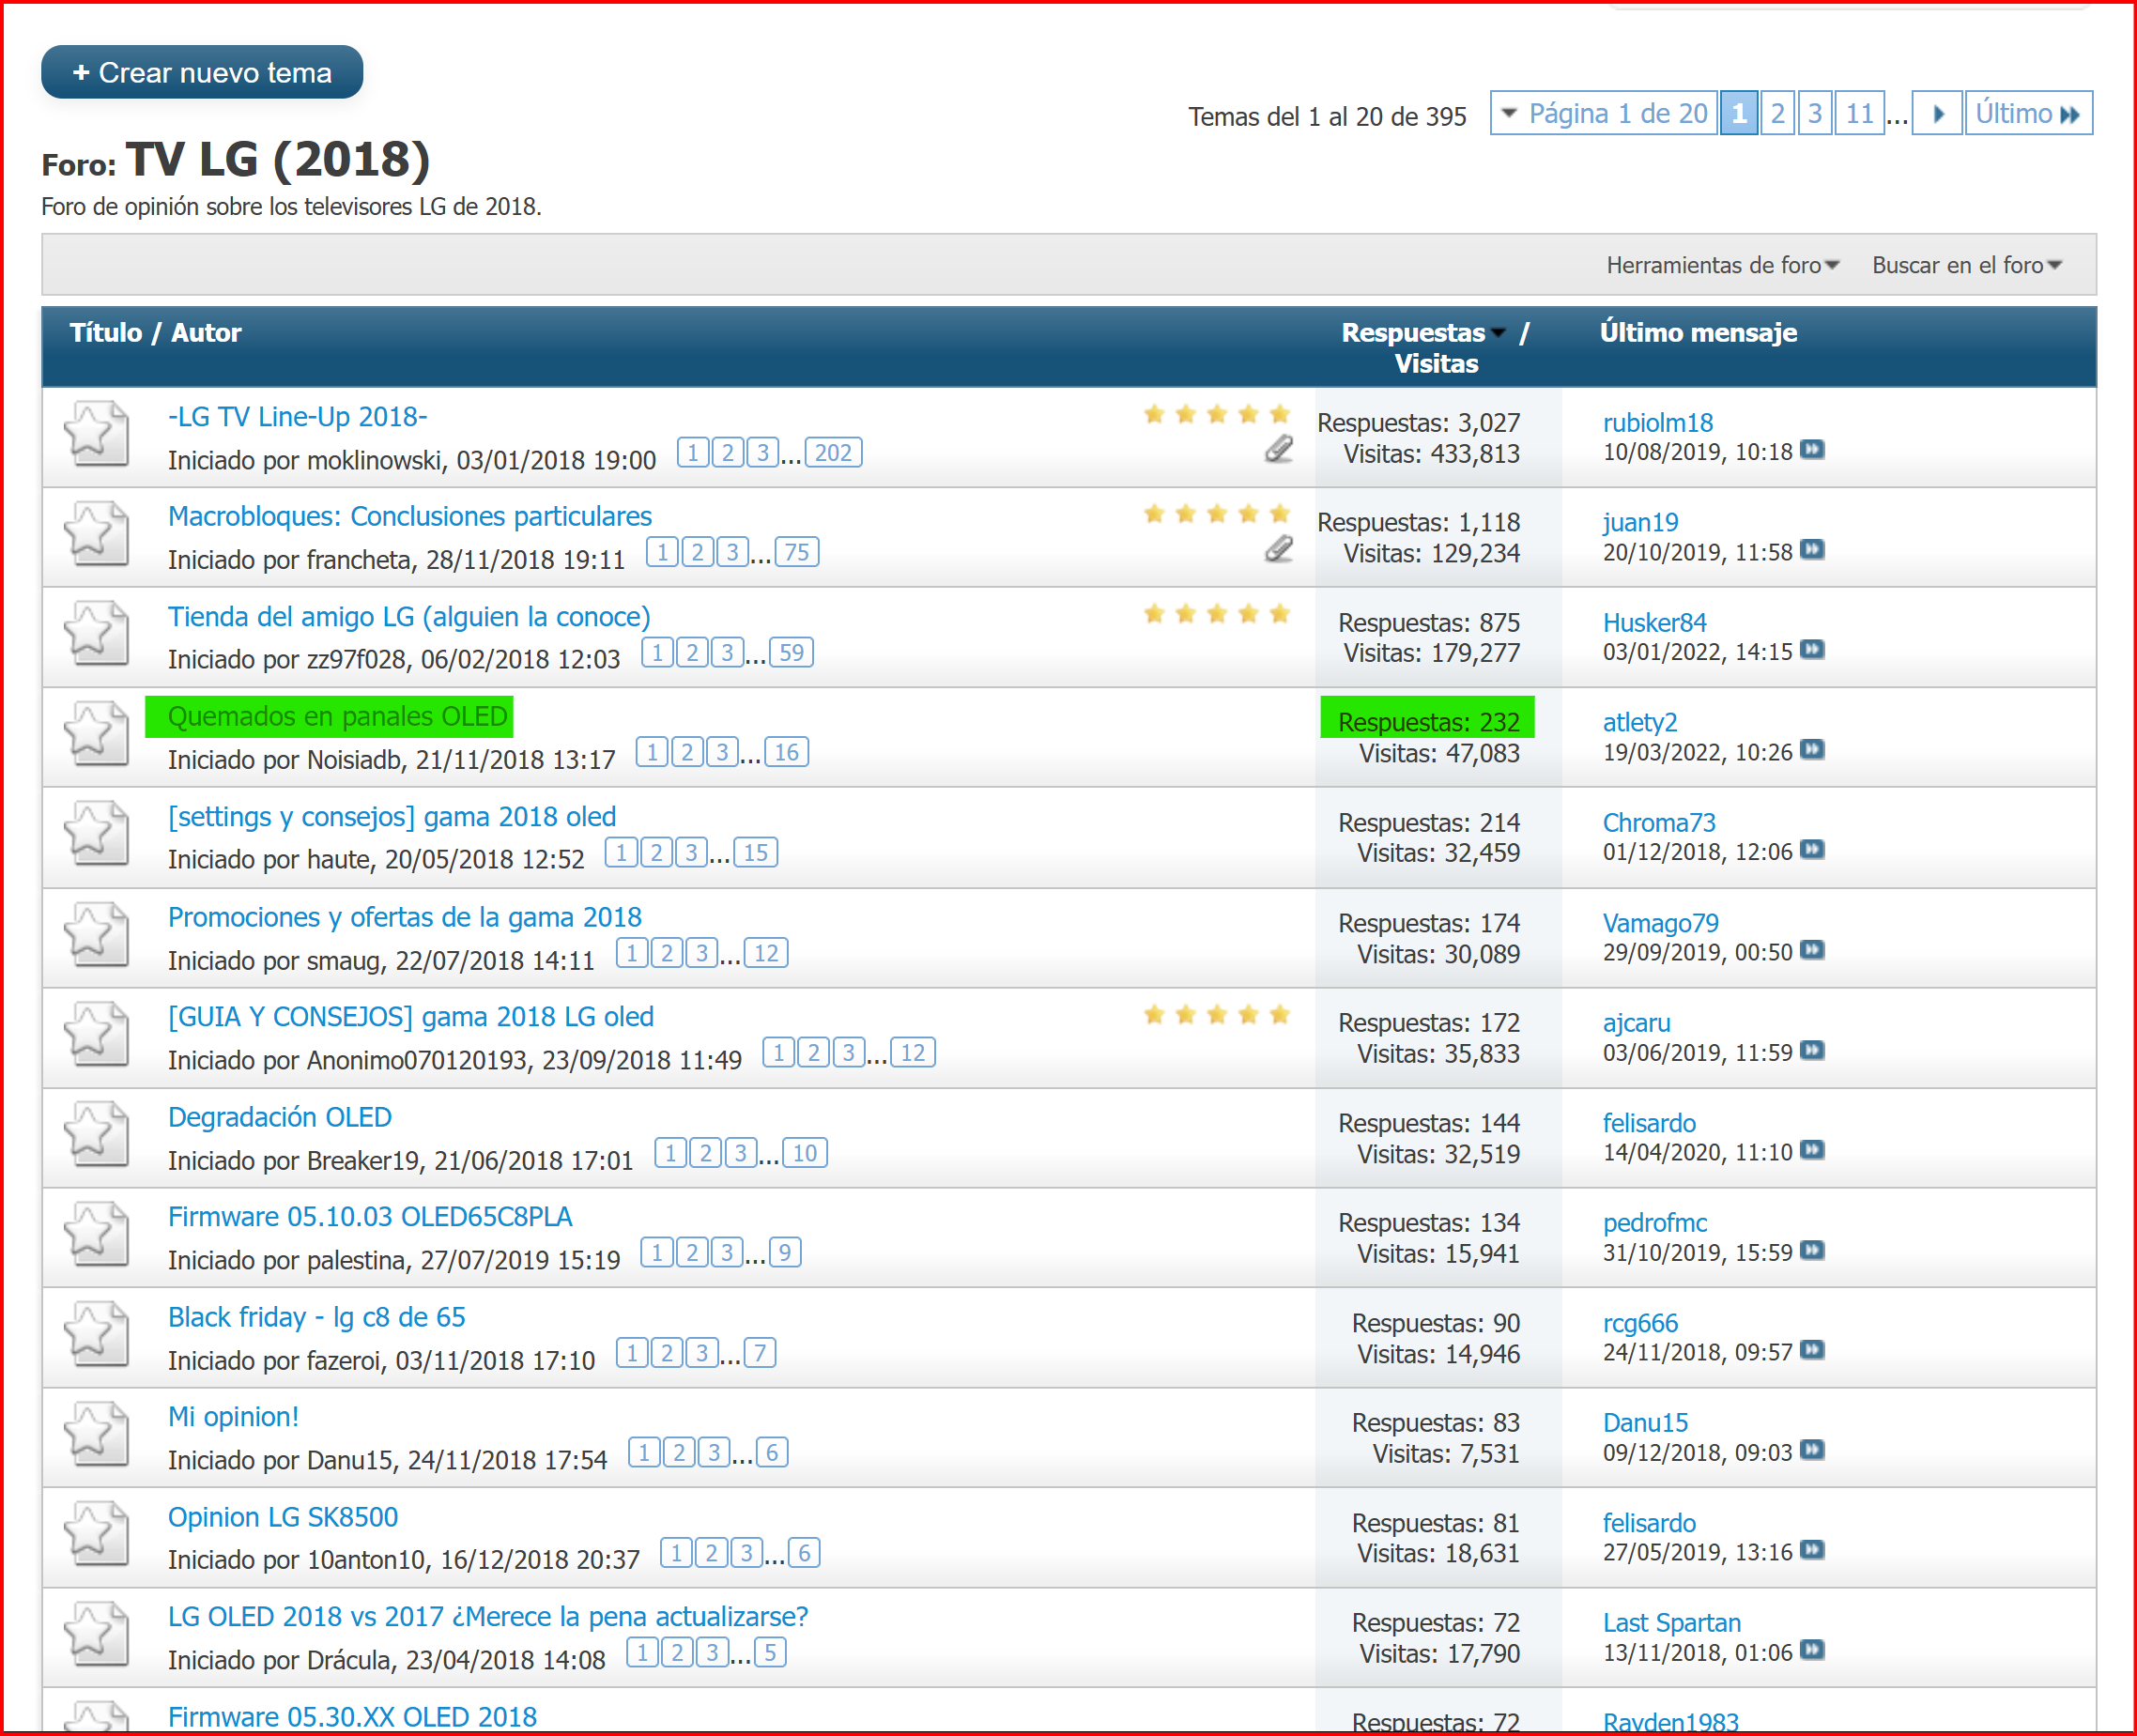Image resolution: width=2137 pixels, height=1736 pixels.
Task: Open page 5 of LG OLED 2018 vs 2017
Action: coord(770,1653)
